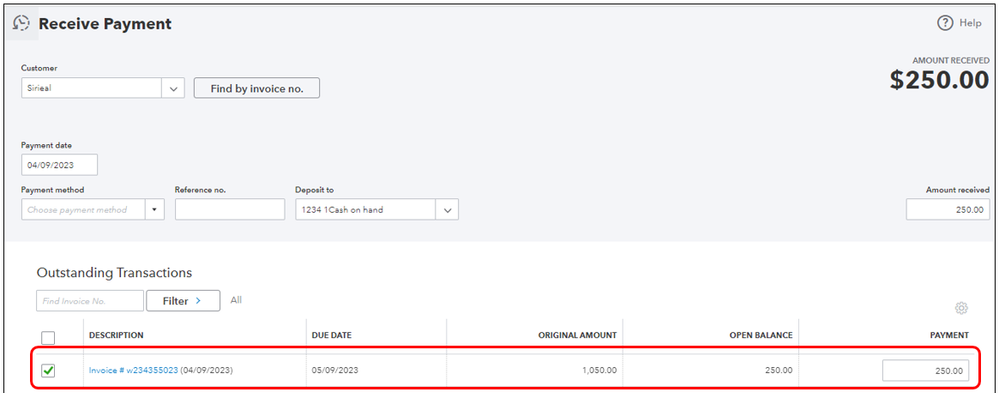Click the DUE DATE column header

[331, 335]
